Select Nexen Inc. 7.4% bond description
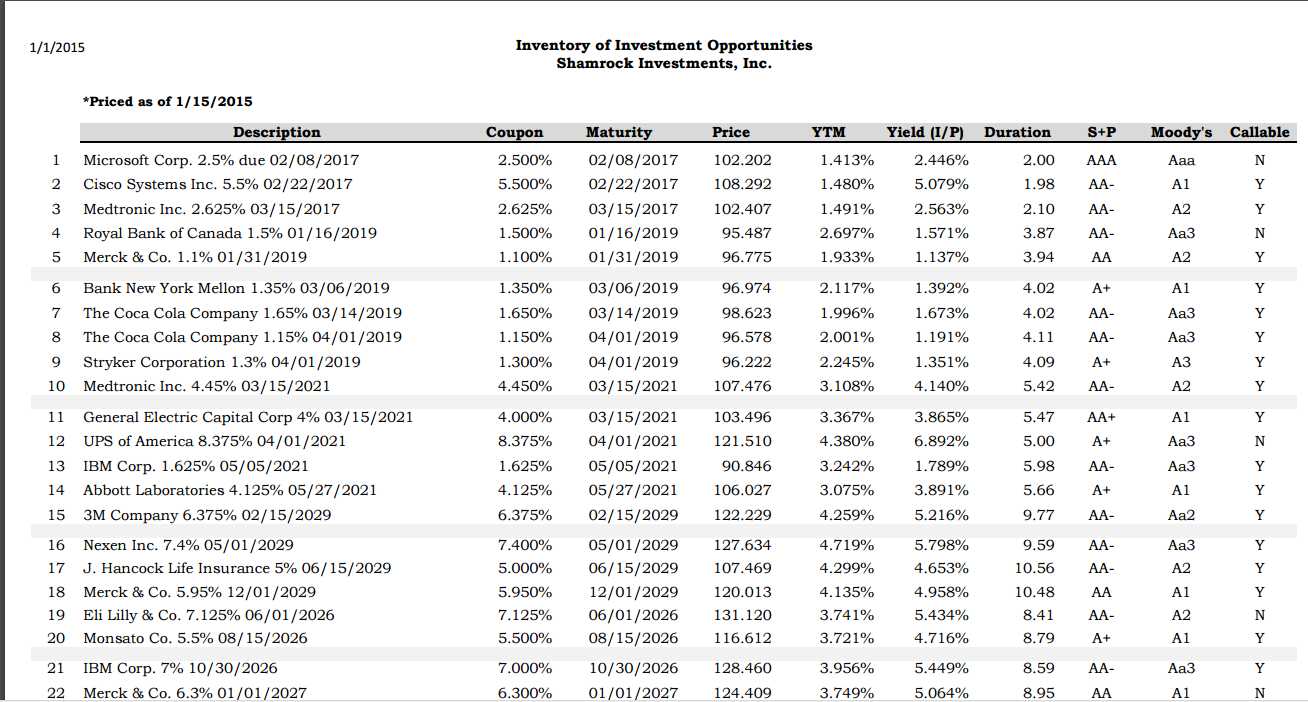The image size is (1308, 702). pos(188,545)
